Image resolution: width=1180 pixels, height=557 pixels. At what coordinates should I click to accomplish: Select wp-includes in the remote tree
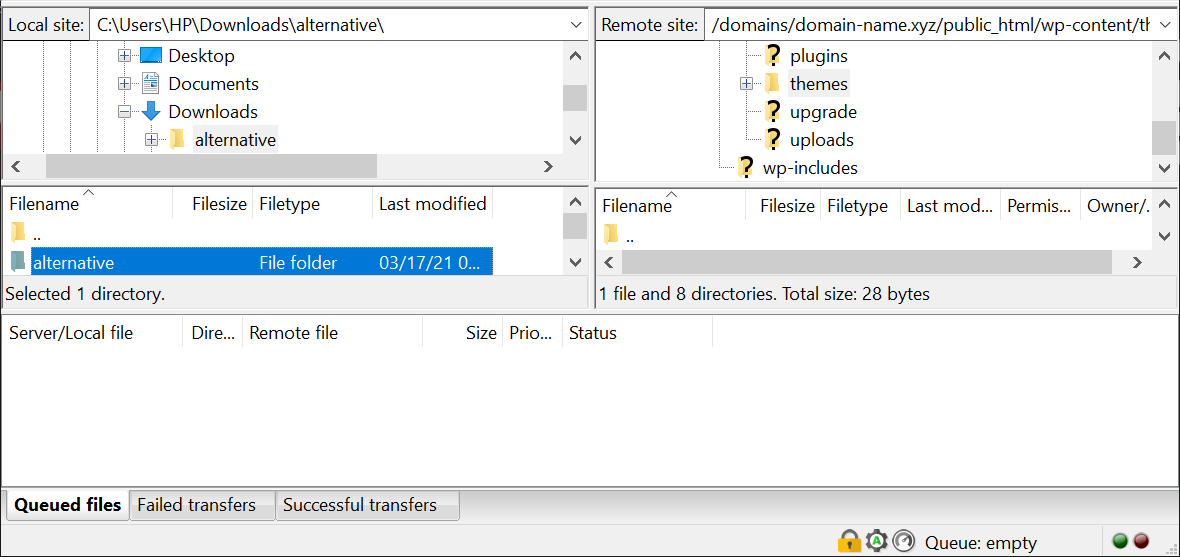click(x=810, y=168)
